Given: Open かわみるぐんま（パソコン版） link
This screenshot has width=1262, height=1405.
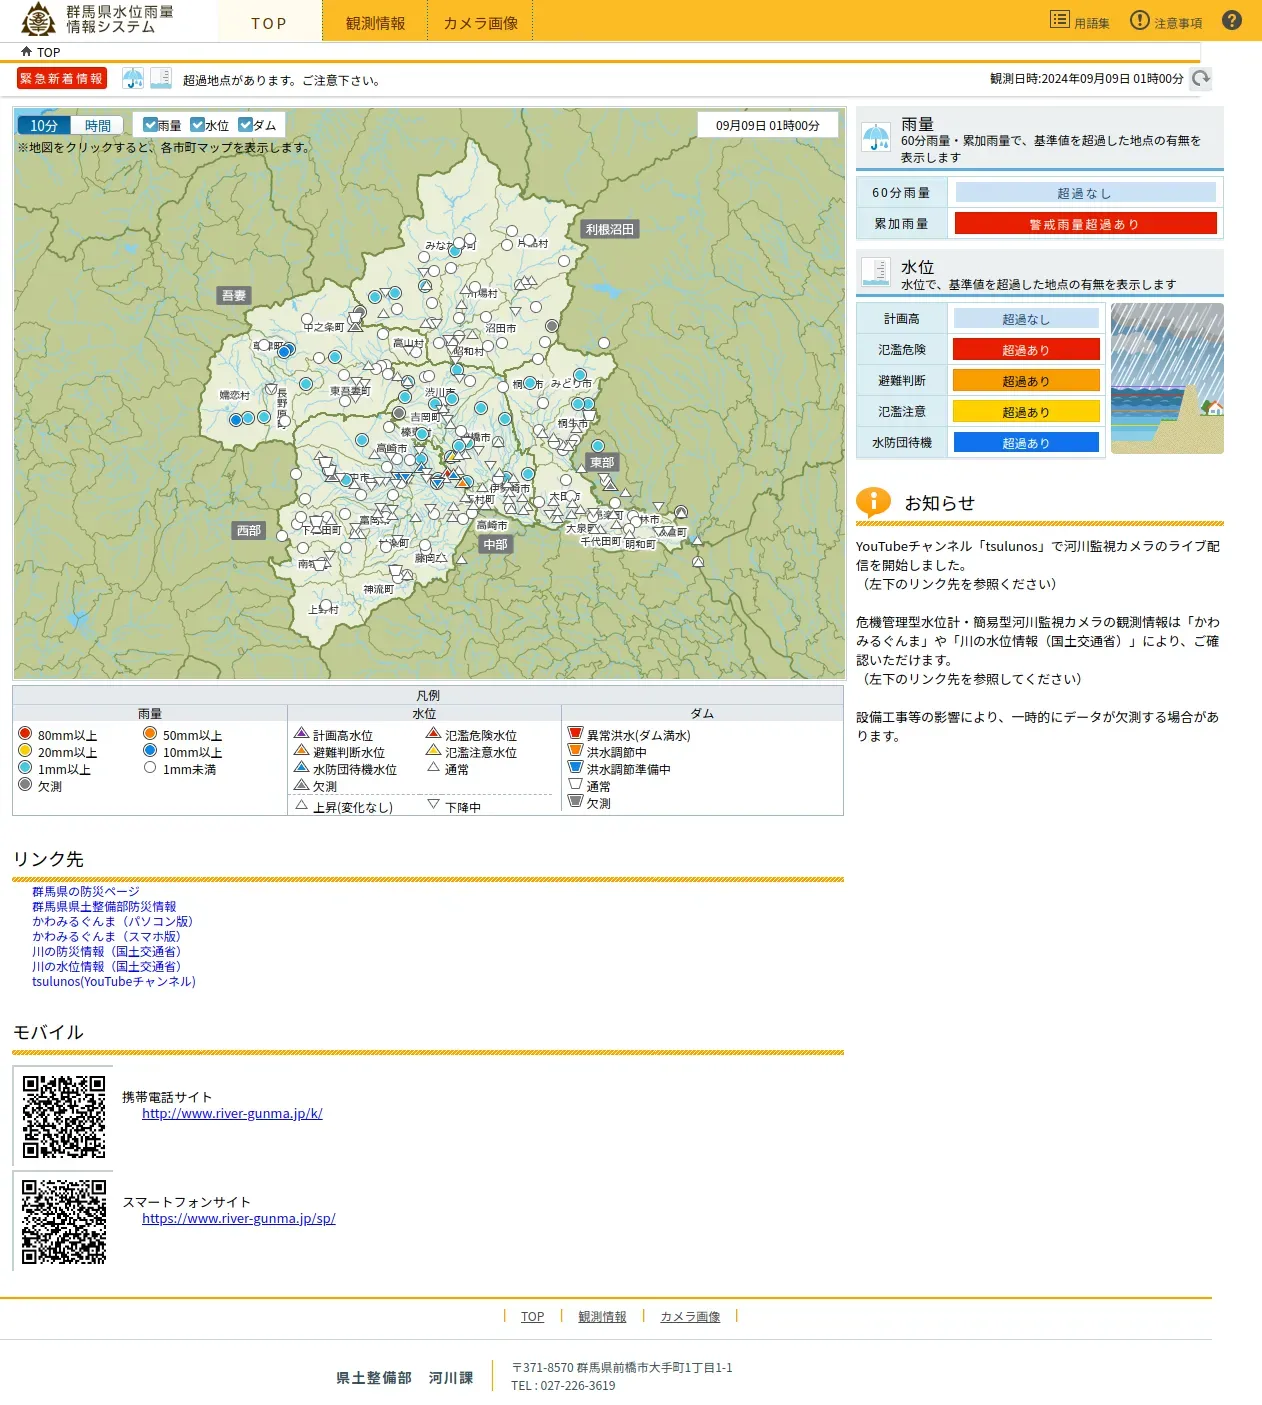Looking at the screenshot, I should coord(112,921).
